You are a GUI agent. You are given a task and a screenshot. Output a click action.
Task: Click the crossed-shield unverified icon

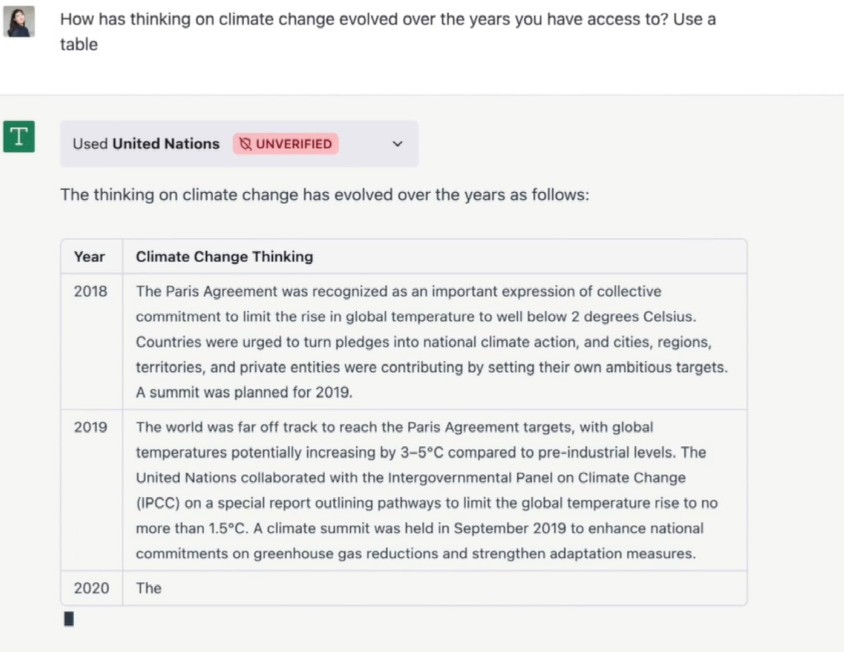click(245, 144)
